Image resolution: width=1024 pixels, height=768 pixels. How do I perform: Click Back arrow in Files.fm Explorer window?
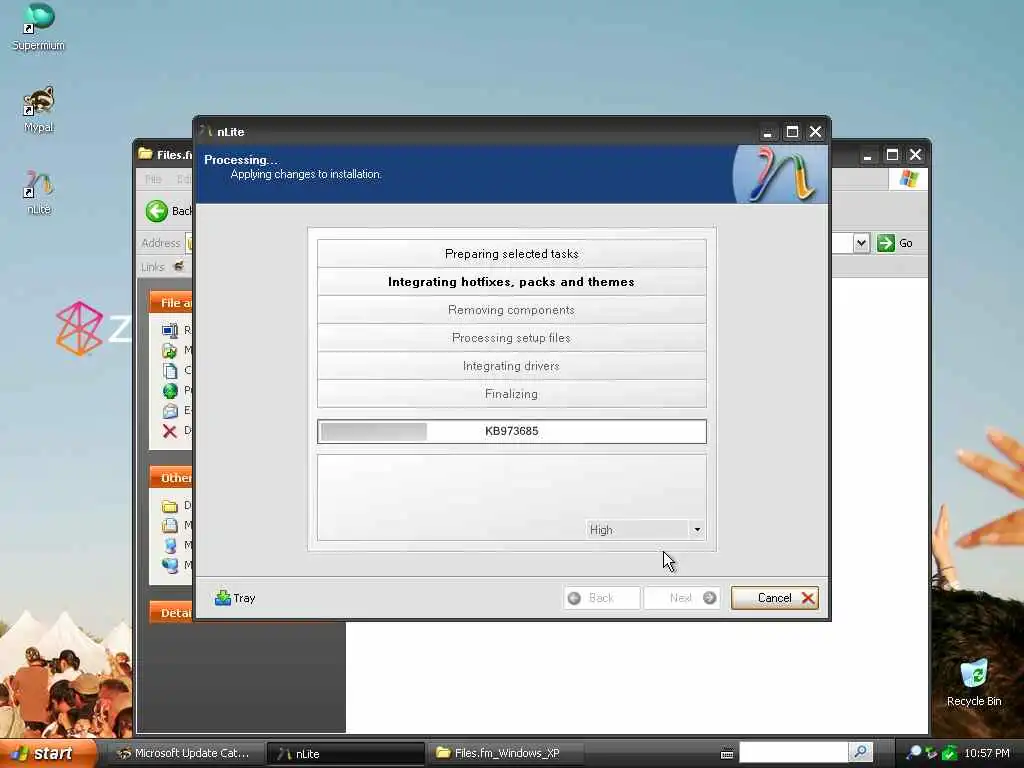click(157, 211)
